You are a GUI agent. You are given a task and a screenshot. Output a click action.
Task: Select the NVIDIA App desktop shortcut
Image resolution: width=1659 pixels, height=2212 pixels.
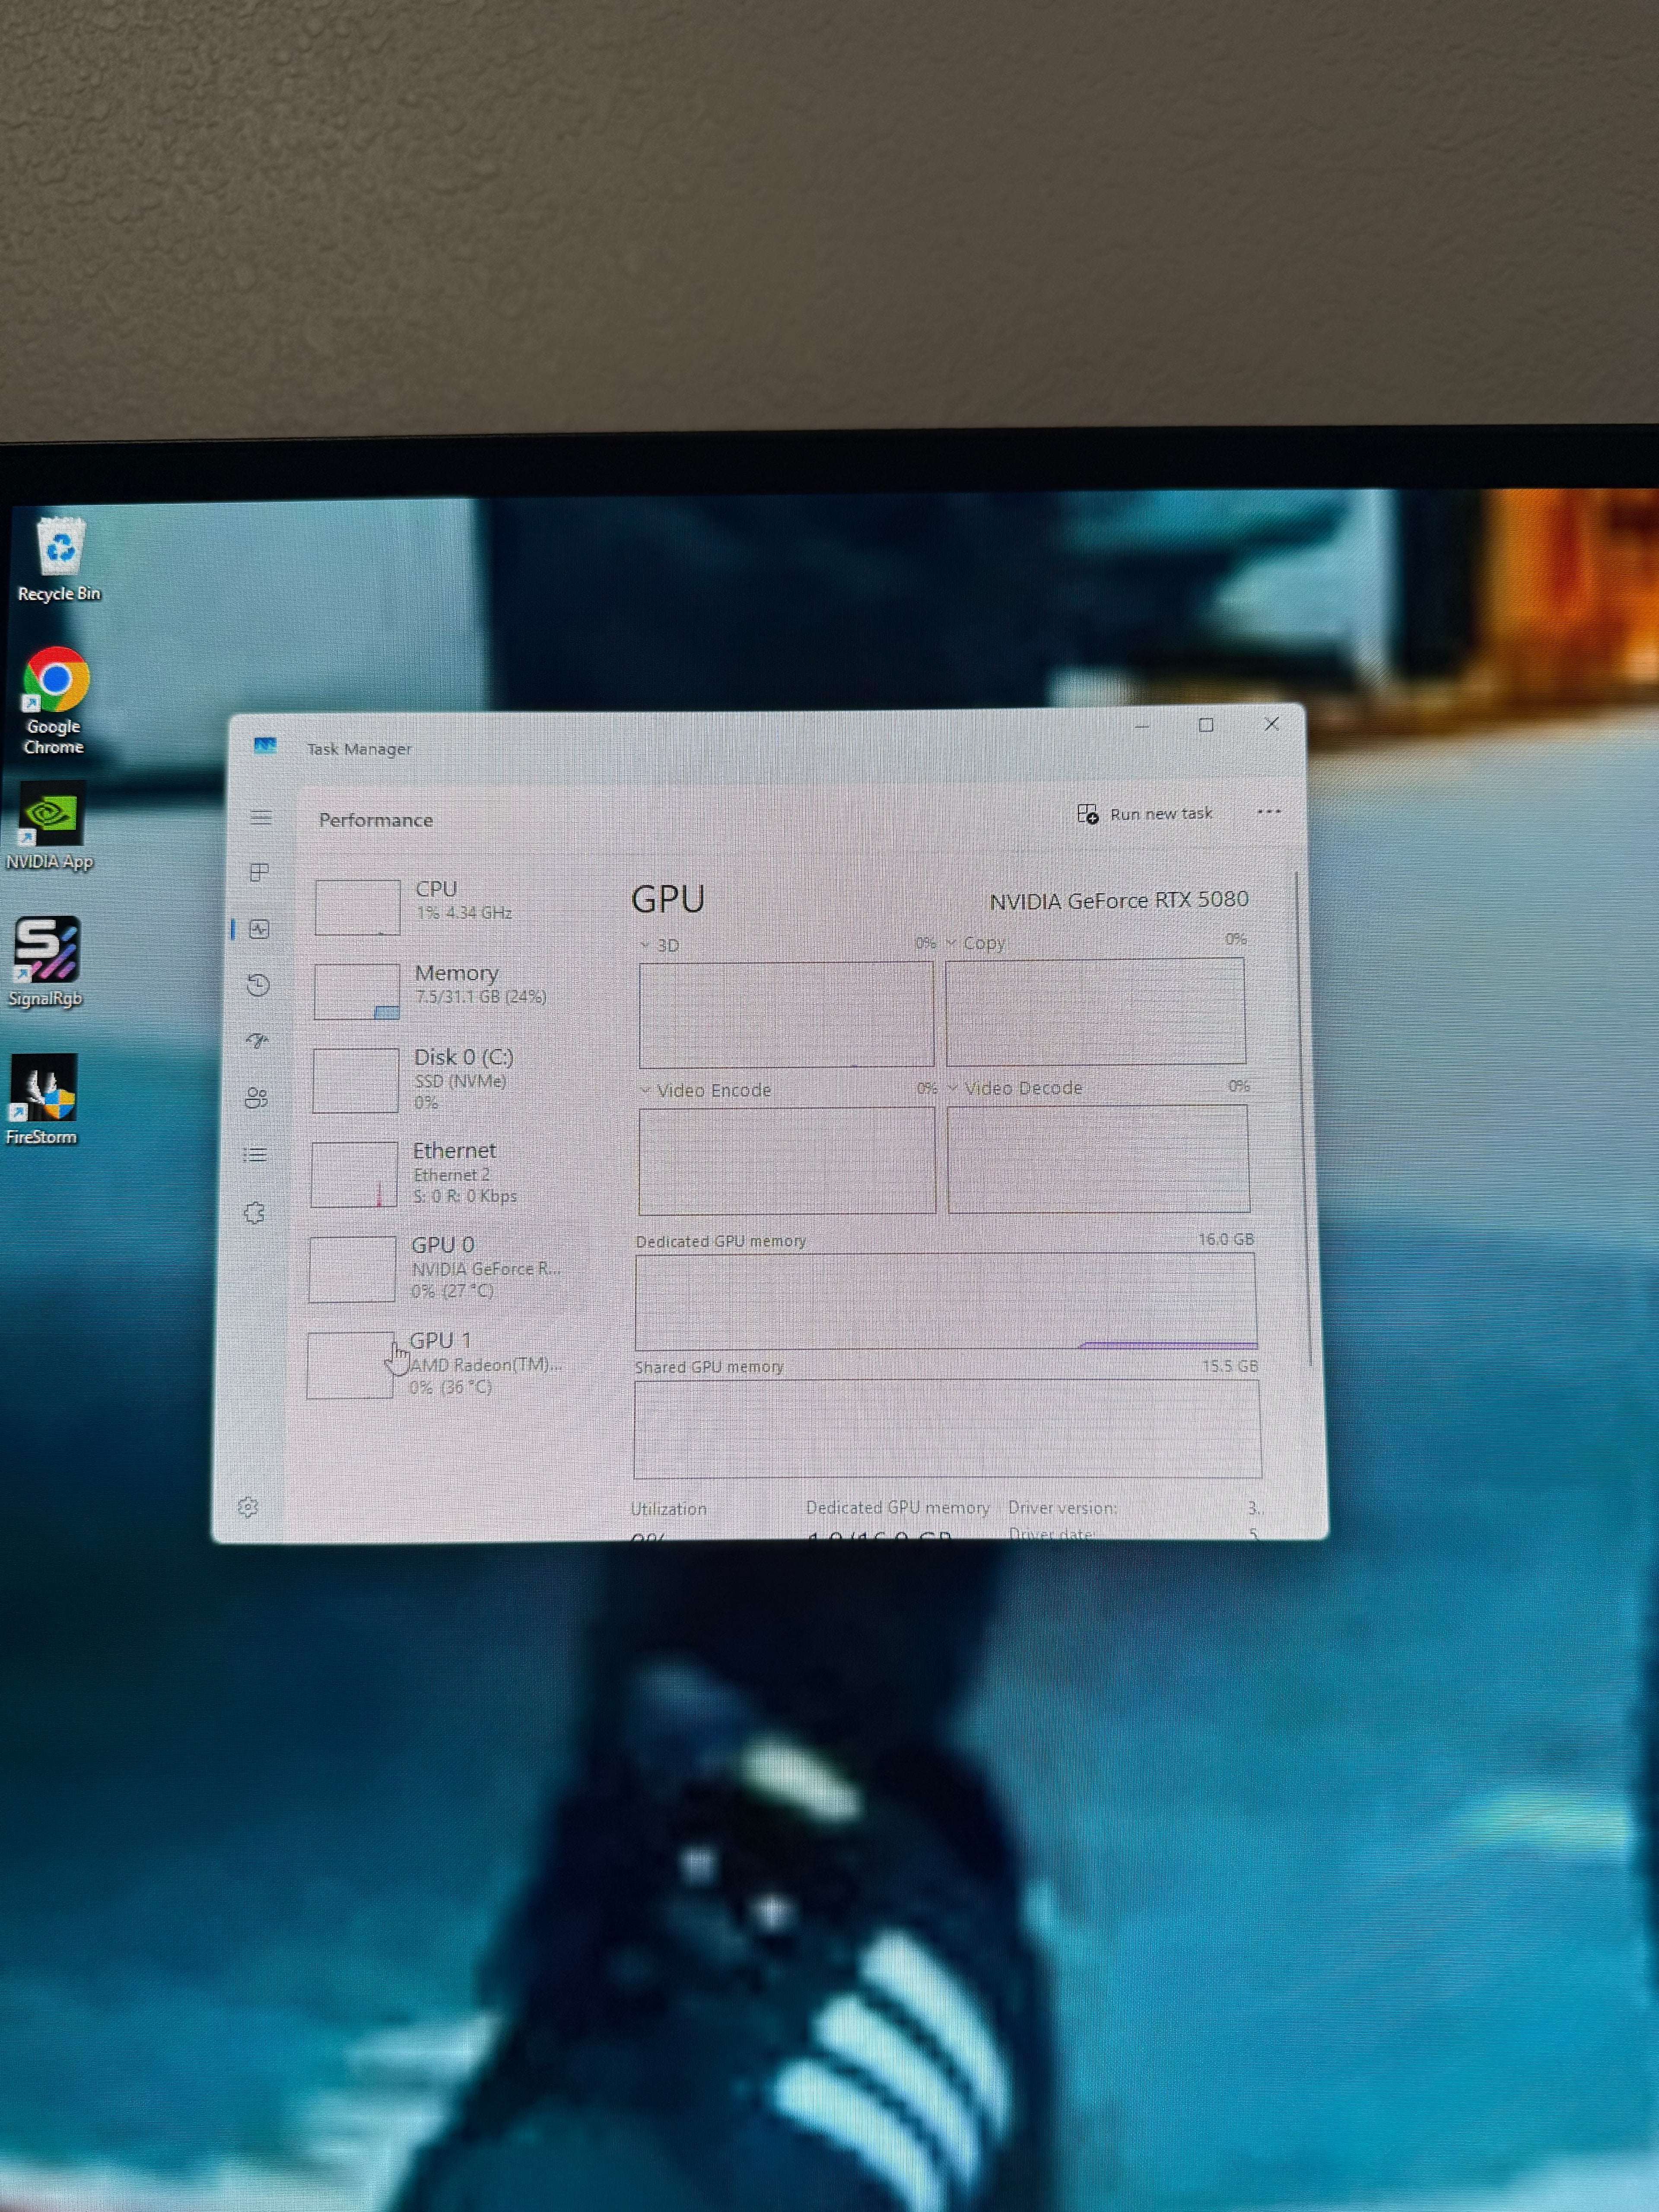[x=50, y=827]
